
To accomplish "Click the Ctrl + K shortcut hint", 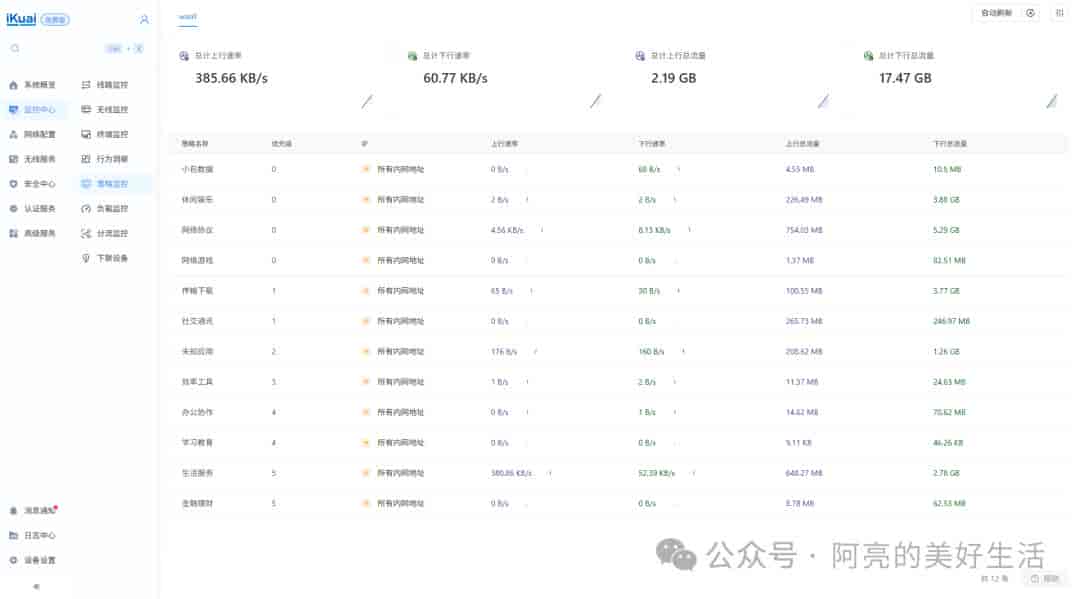I will pos(124,48).
